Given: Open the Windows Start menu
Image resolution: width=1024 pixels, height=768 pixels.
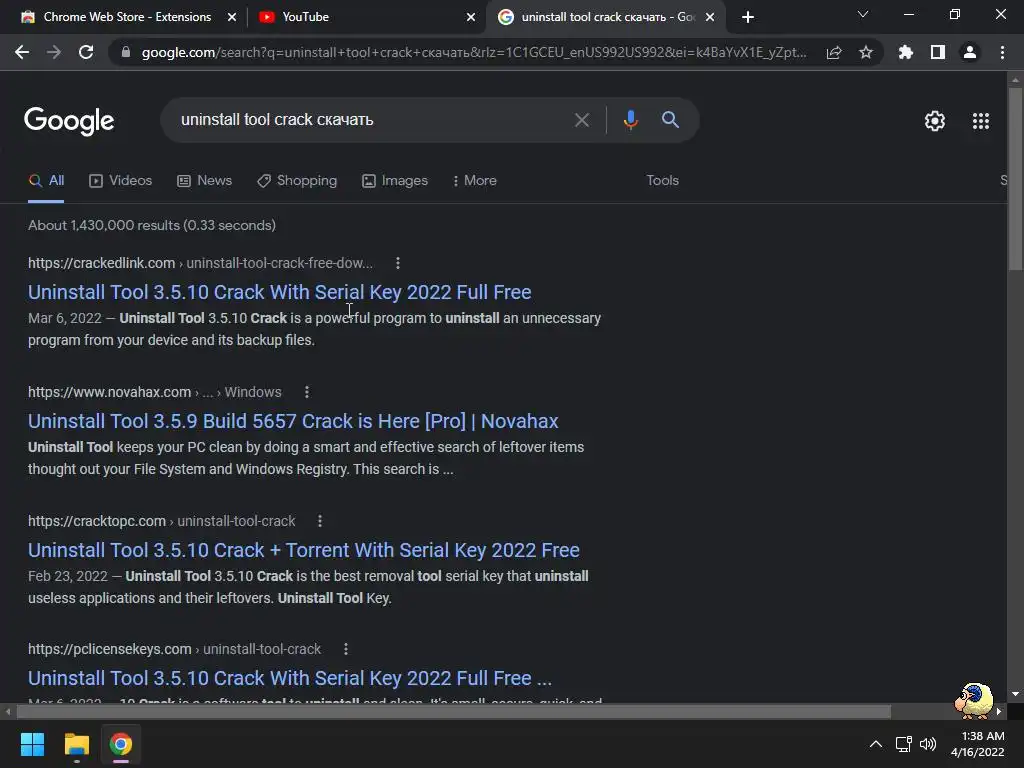Looking at the screenshot, I should tap(32, 744).
